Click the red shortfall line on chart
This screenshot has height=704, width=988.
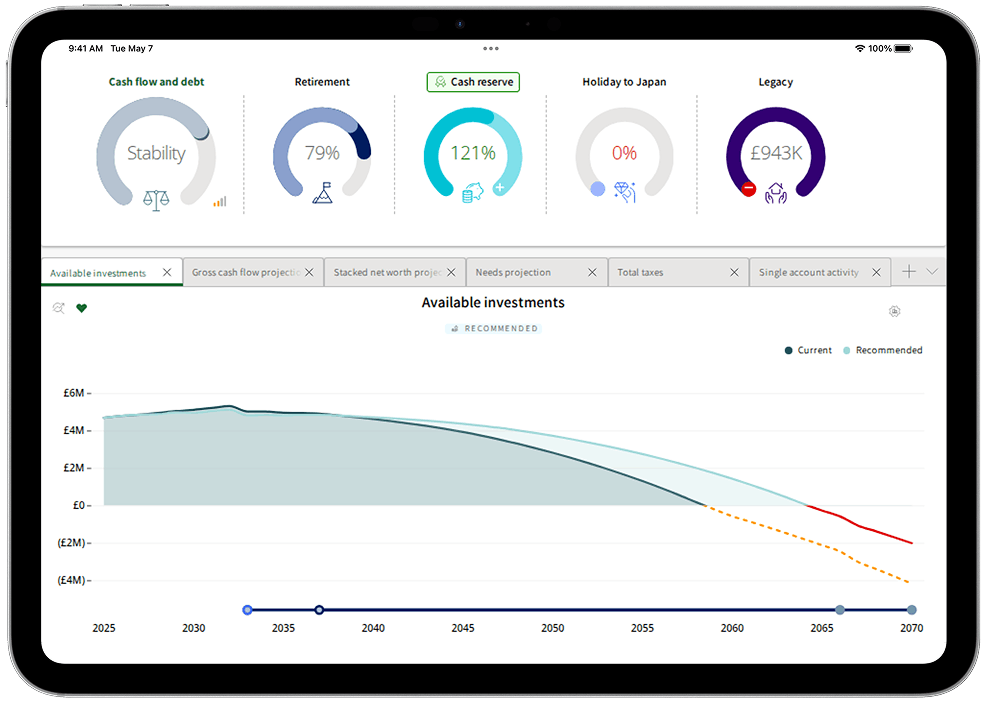point(861,525)
